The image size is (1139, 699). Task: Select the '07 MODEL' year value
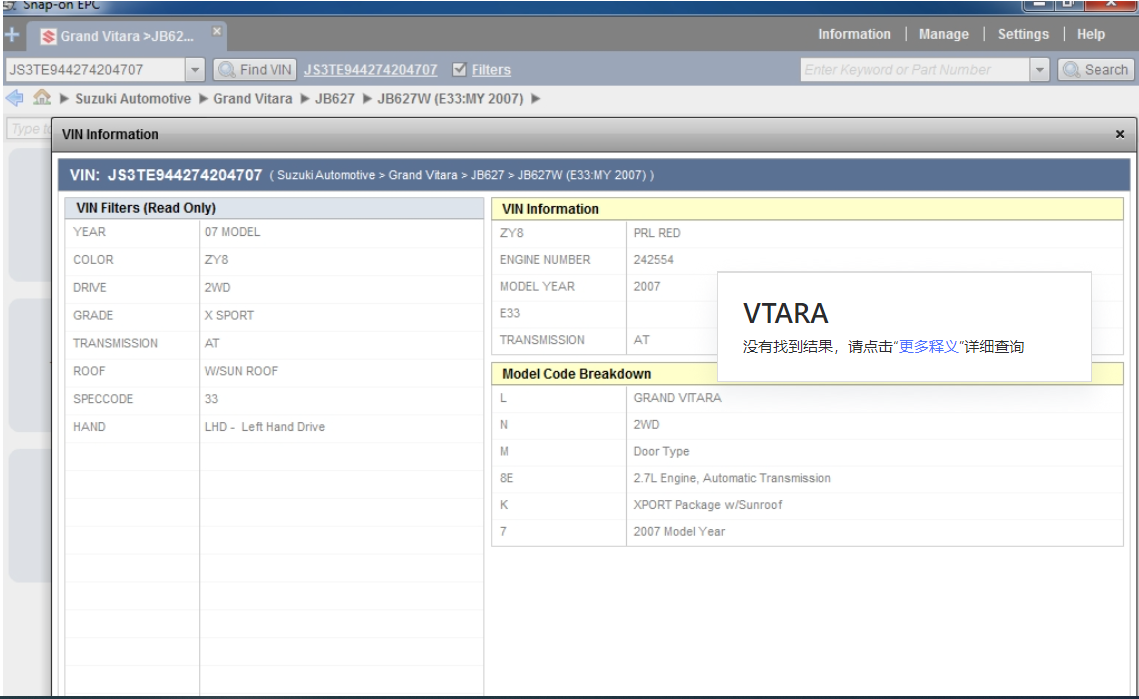point(232,232)
